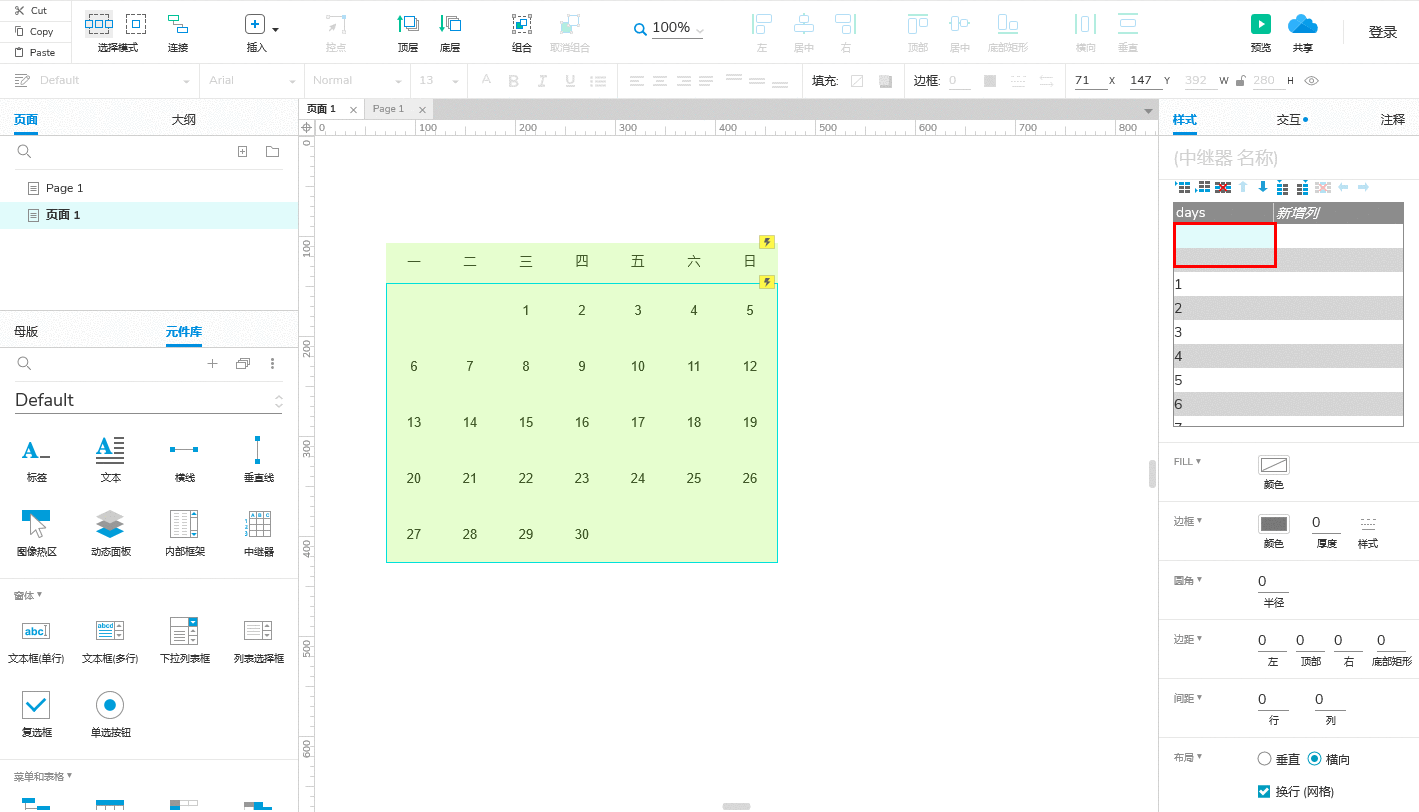1419x812 pixels.
Task: Select the 单选按钮 radio button widget
Action: click(110, 714)
